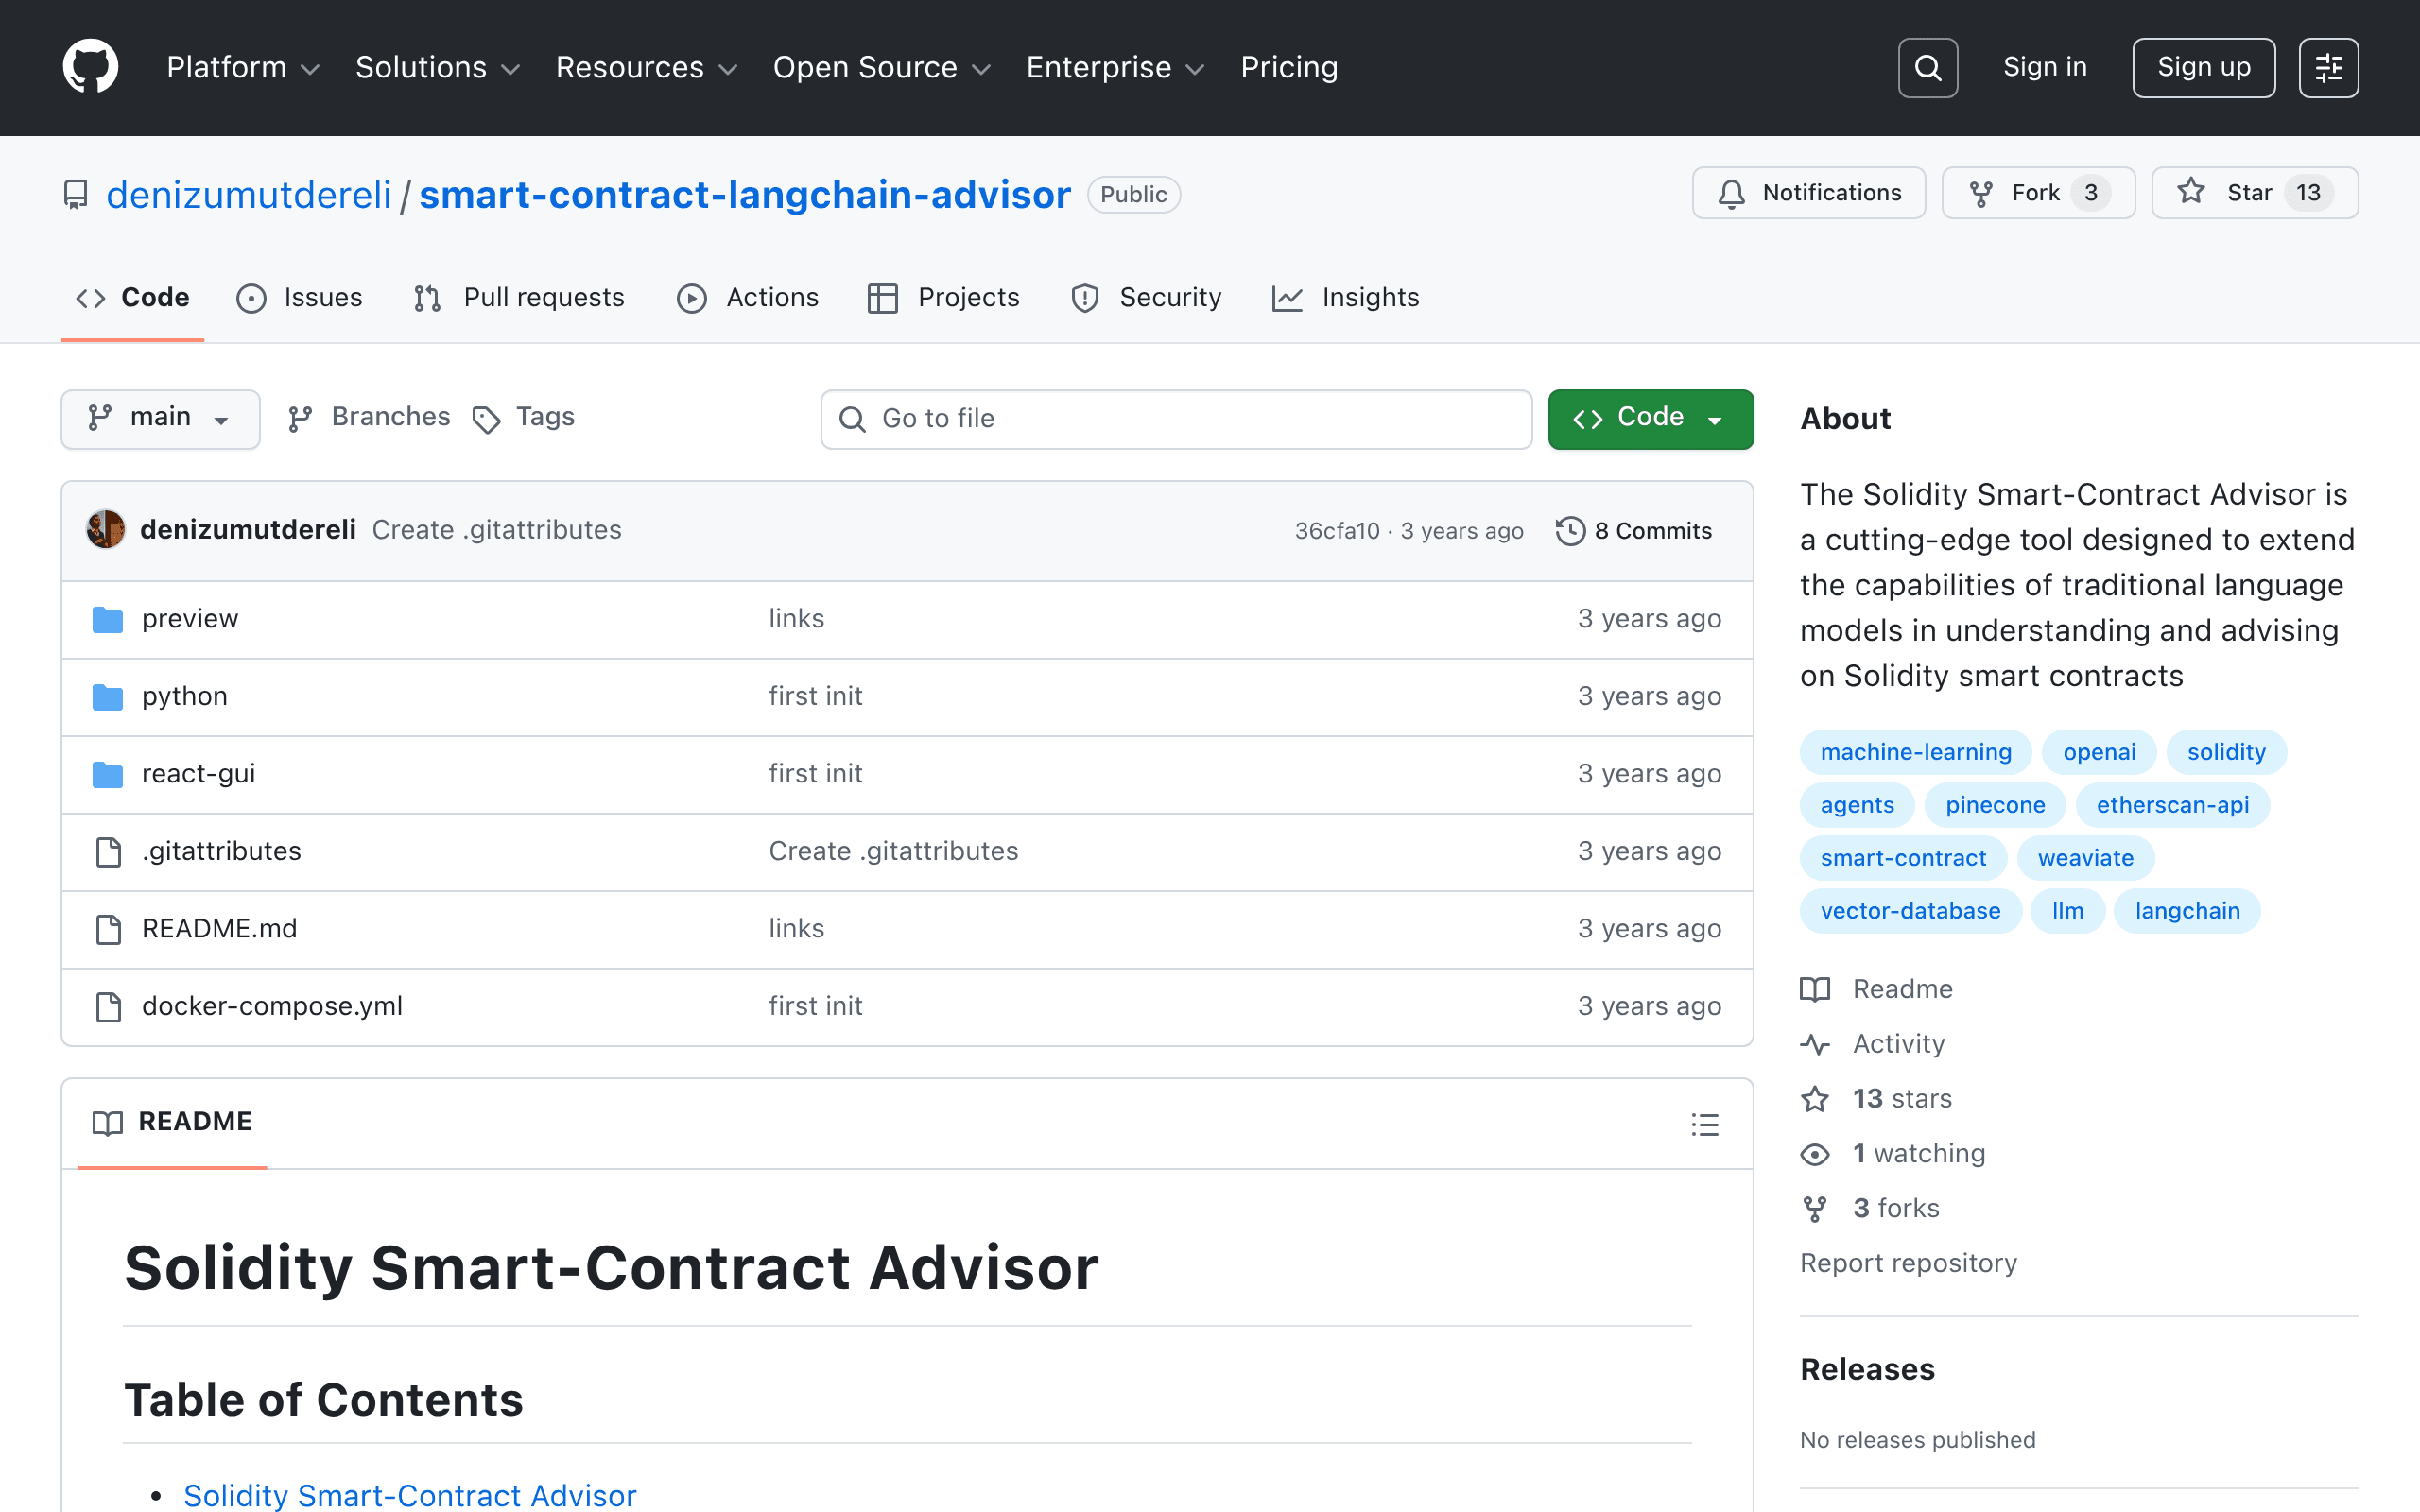
Task: Select the smart-contract topic tag
Action: [x=1903, y=858]
